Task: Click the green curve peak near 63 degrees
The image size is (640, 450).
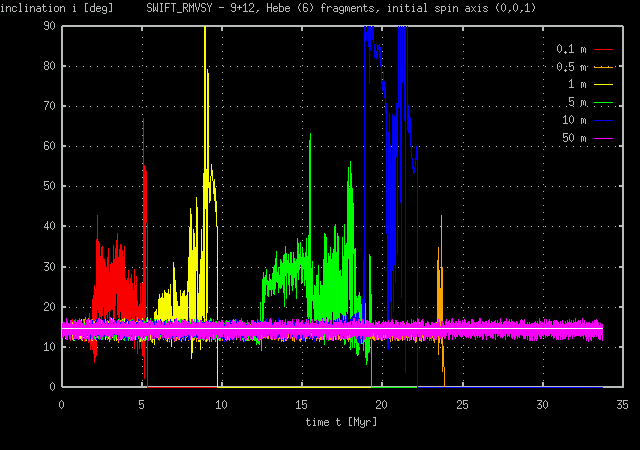Action: (311, 135)
